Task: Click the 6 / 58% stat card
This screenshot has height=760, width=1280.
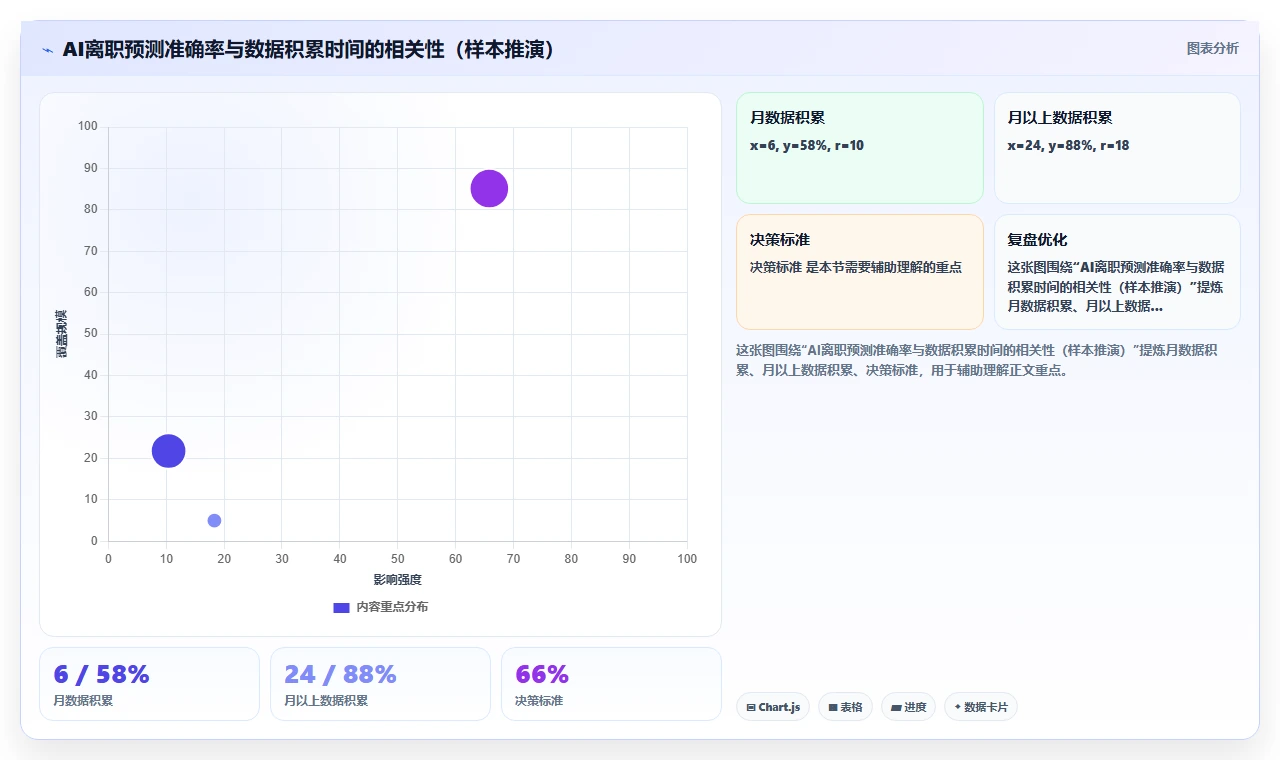Action: point(149,684)
